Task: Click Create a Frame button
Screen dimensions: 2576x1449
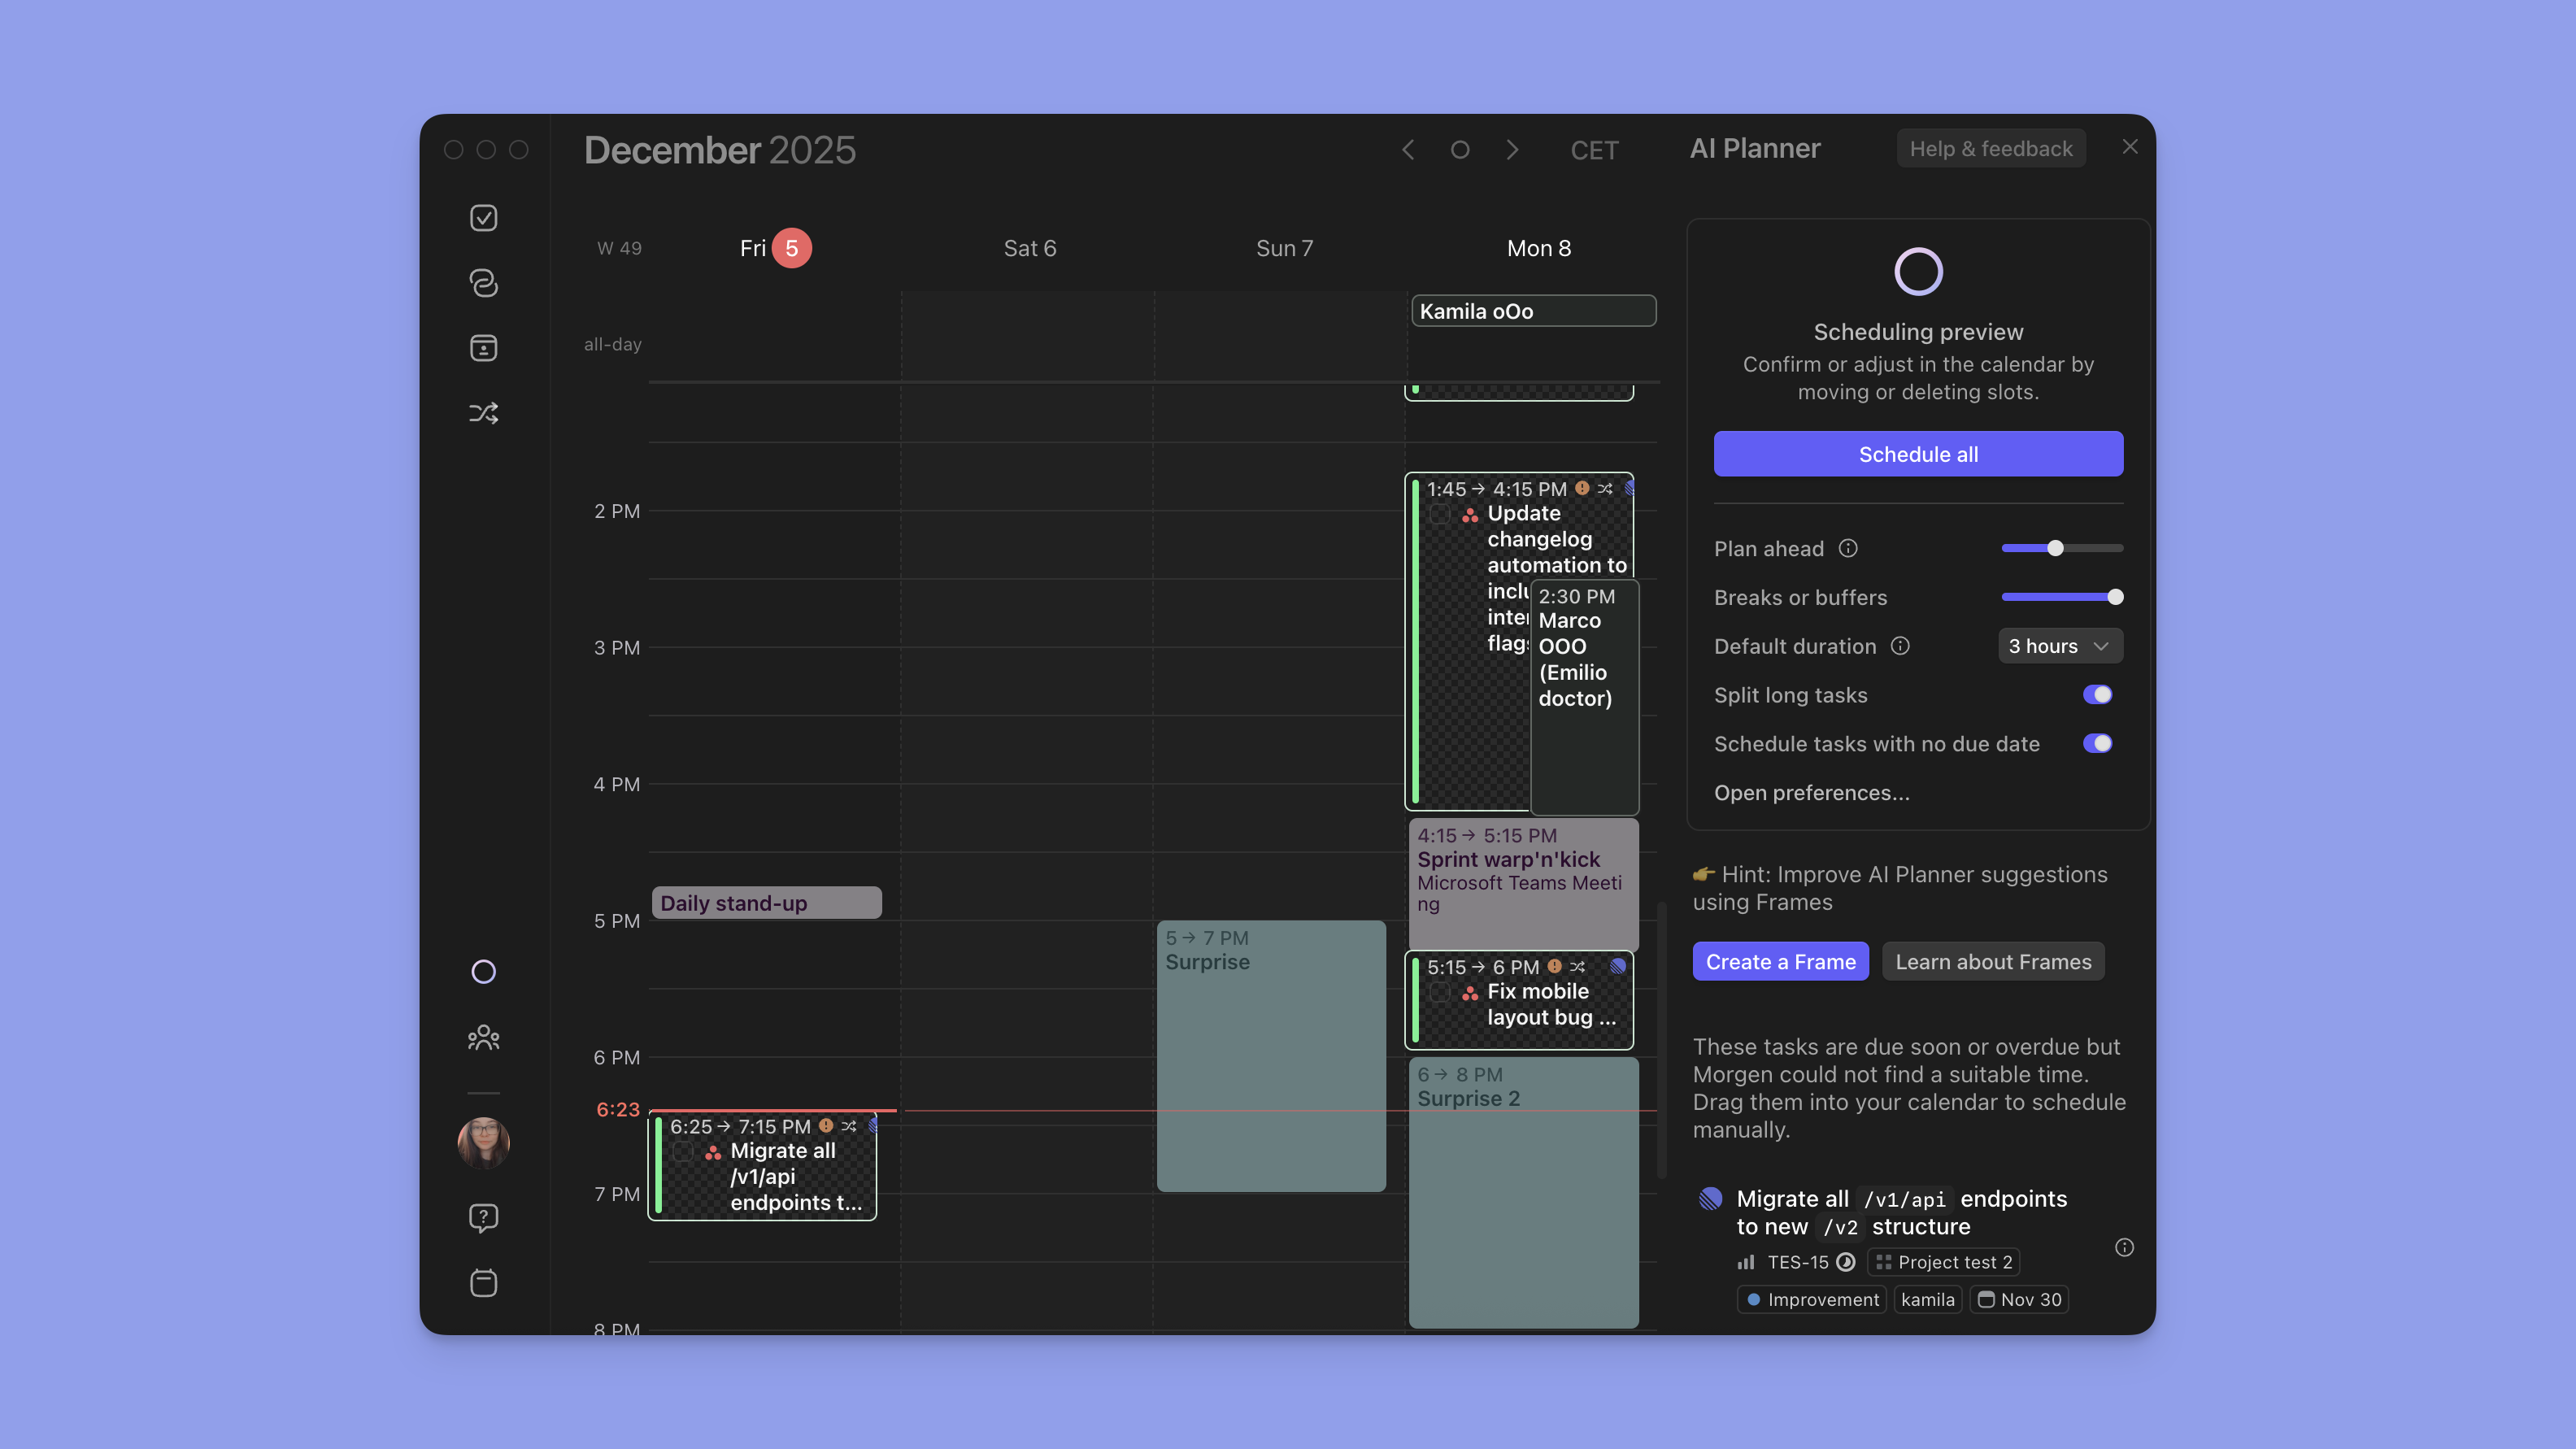Action: pos(1780,962)
